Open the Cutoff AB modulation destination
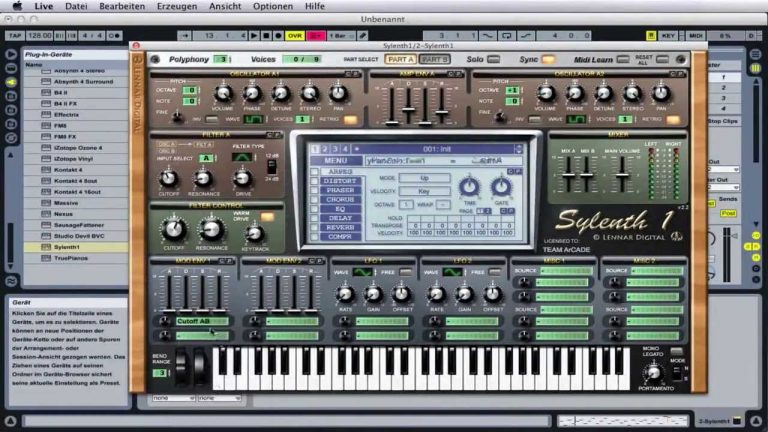 202,321
